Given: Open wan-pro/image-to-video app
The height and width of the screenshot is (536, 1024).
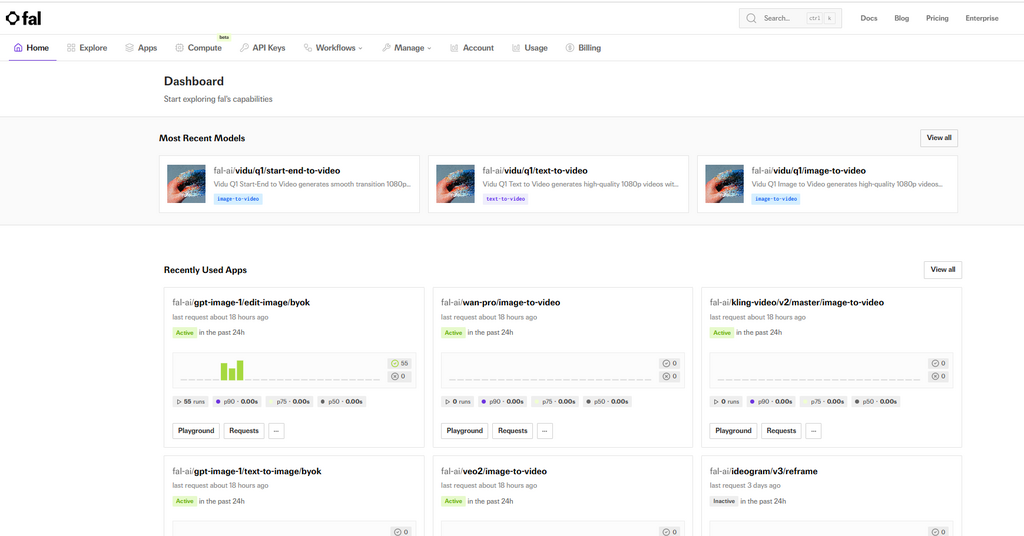Looking at the screenshot, I should [500, 302].
